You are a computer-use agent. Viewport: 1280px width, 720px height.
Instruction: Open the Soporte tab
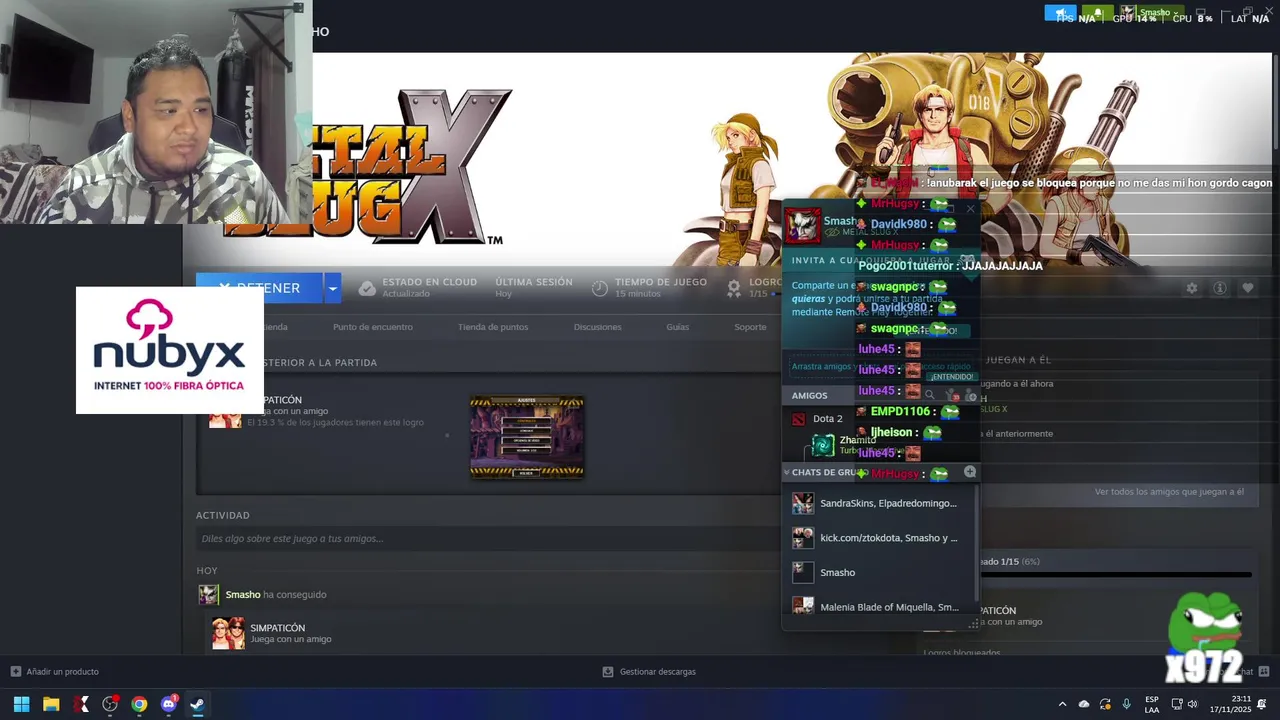[x=750, y=327]
